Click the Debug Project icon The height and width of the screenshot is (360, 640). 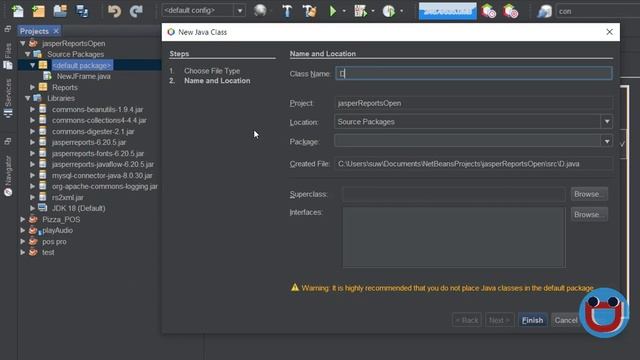point(360,11)
